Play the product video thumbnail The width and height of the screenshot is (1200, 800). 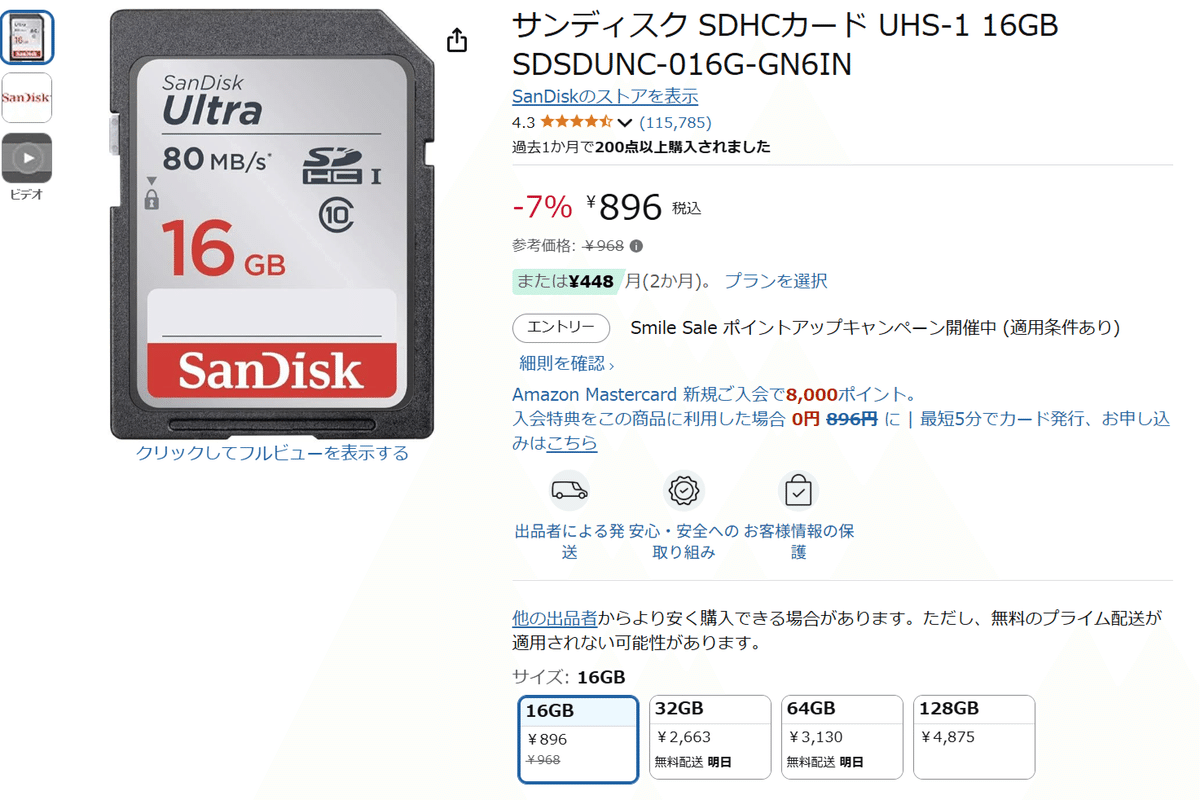tap(27, 158)
